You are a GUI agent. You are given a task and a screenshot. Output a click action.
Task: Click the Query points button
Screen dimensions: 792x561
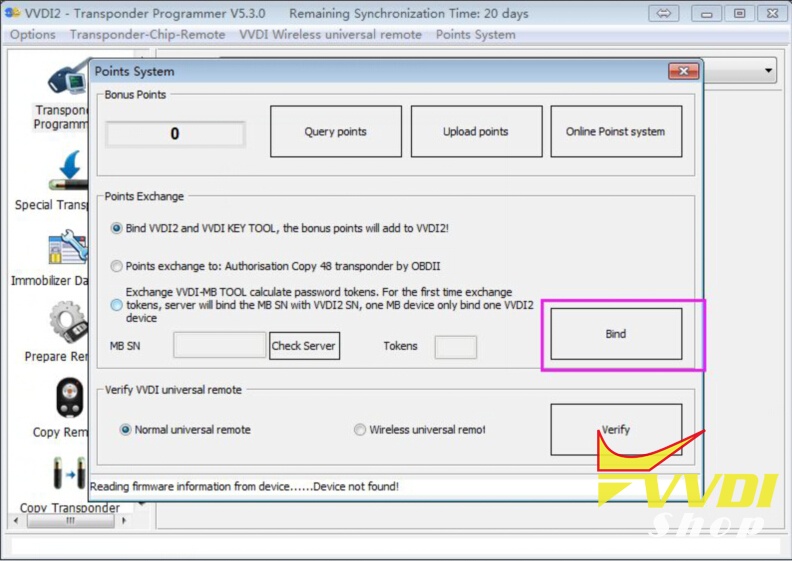pyautogui.click(x=336, y=132)
